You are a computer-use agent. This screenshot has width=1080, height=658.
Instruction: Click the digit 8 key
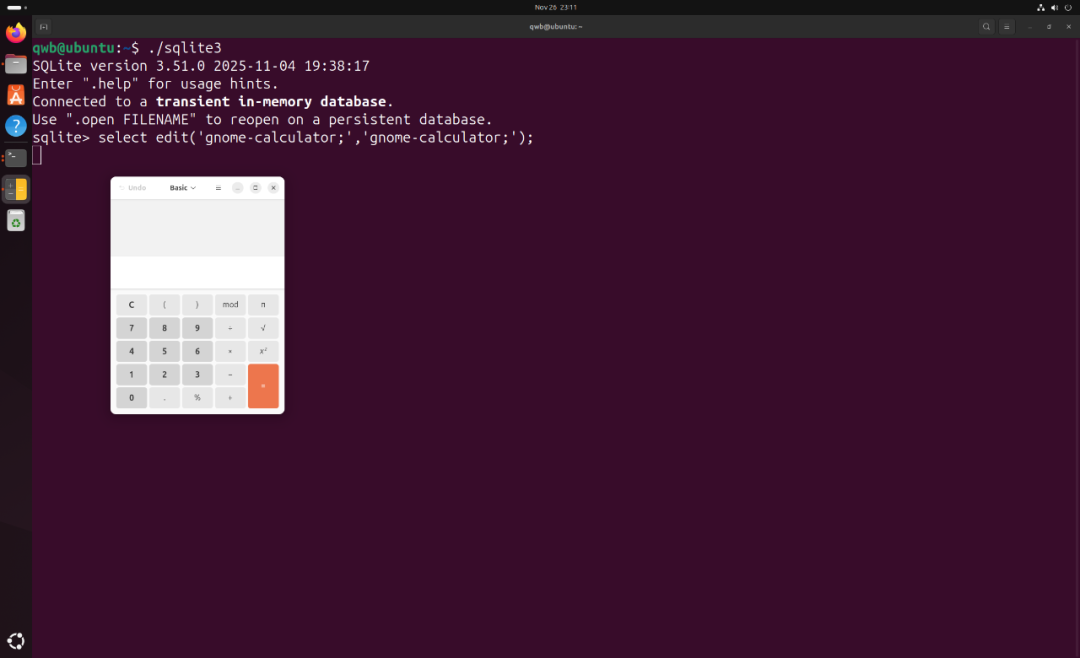(x=164, y=328)
